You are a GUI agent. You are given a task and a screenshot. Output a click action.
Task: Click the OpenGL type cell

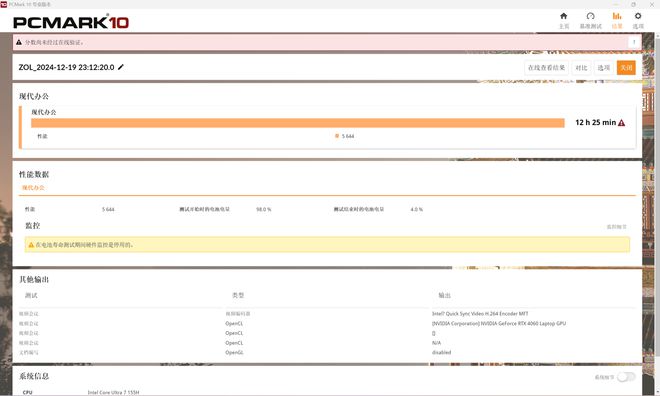coord(234,352)
